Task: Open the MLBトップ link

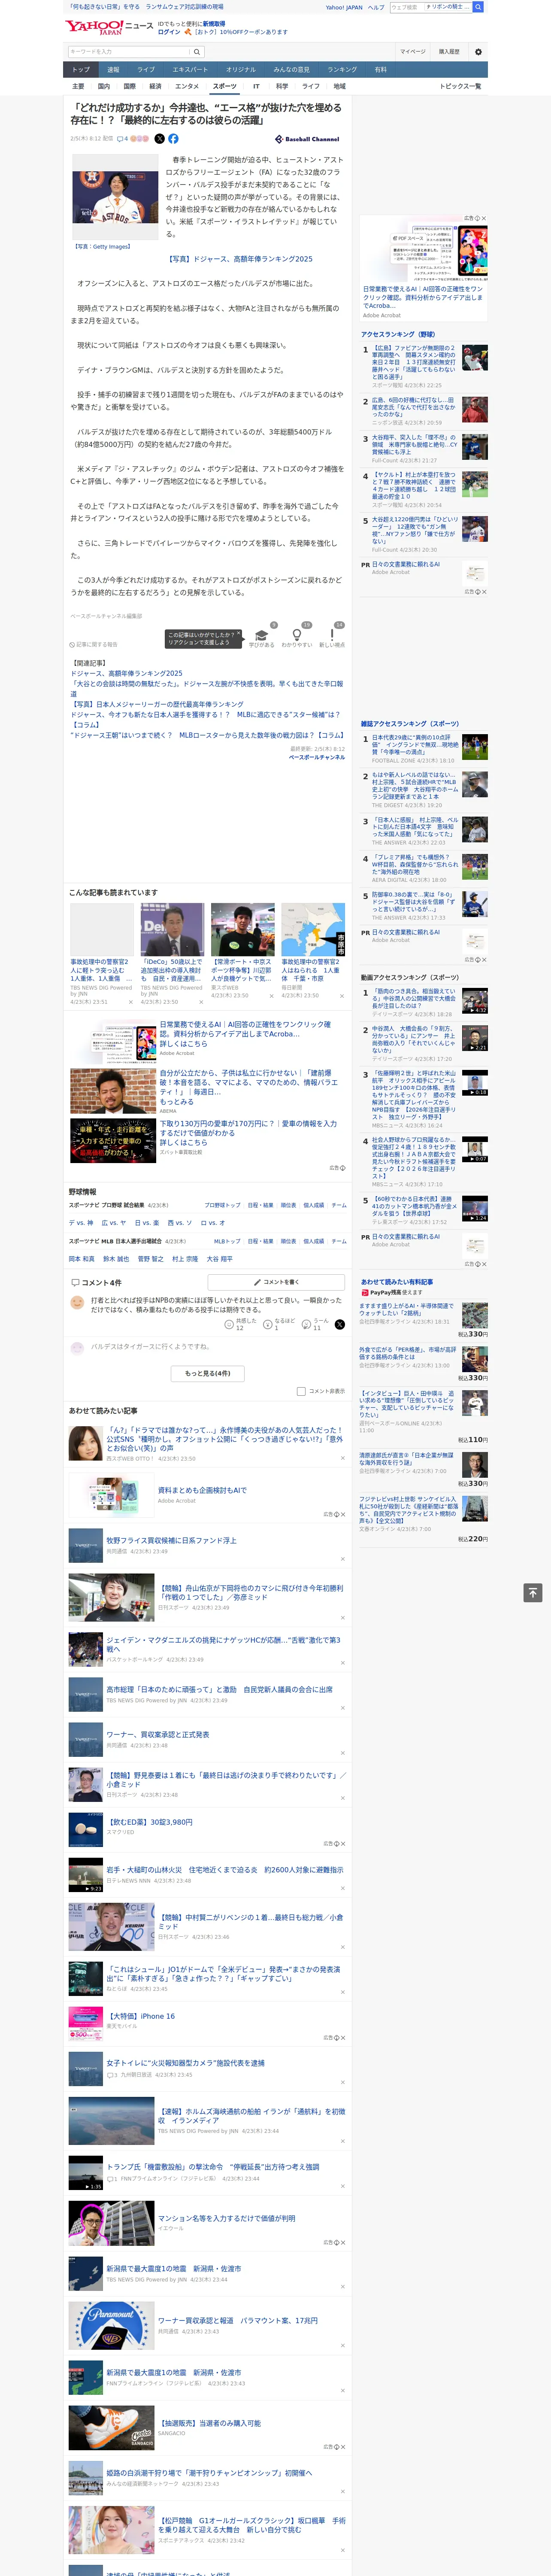Action: (x=227, y=1241)
